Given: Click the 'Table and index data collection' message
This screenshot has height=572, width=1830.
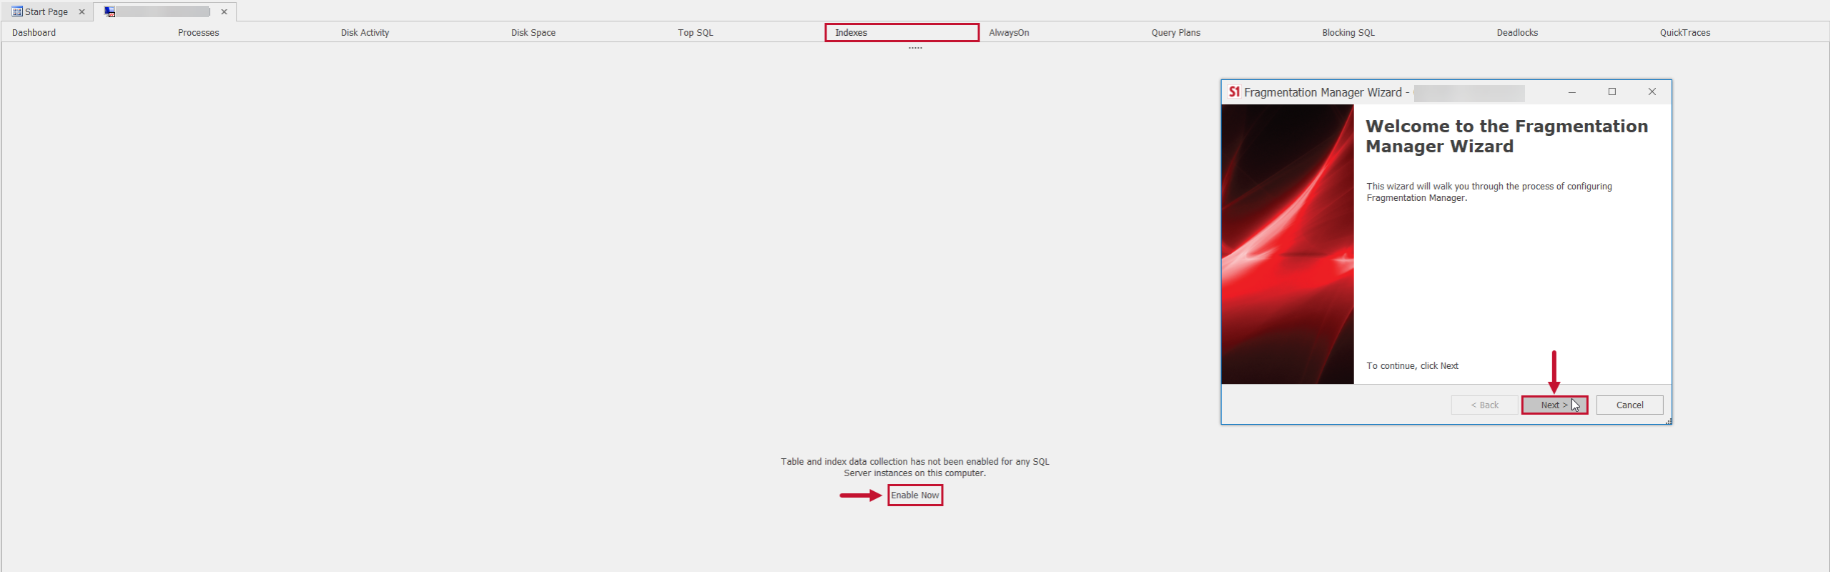Looking at the screenshot, I should tap(915, 467).
